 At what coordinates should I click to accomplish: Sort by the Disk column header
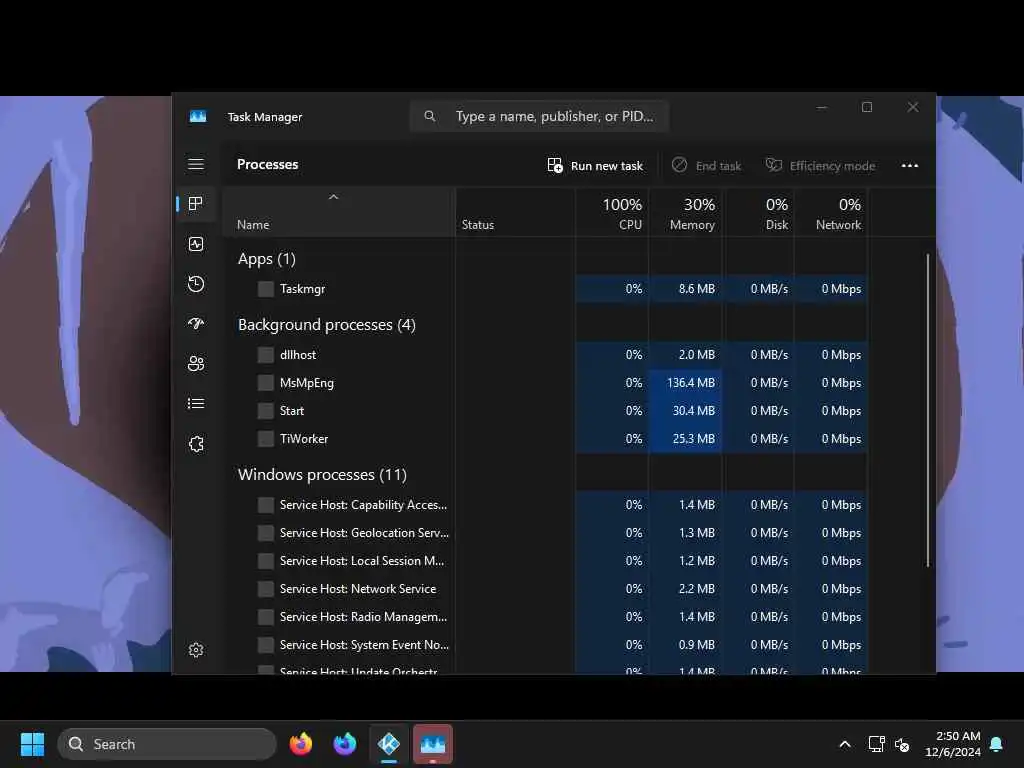tap(758, 214)
